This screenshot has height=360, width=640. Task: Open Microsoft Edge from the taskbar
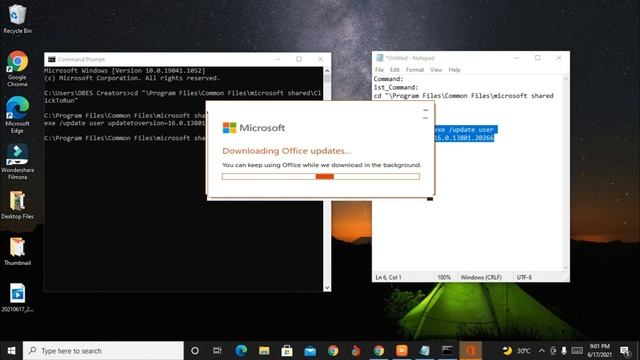pos(241,351)
